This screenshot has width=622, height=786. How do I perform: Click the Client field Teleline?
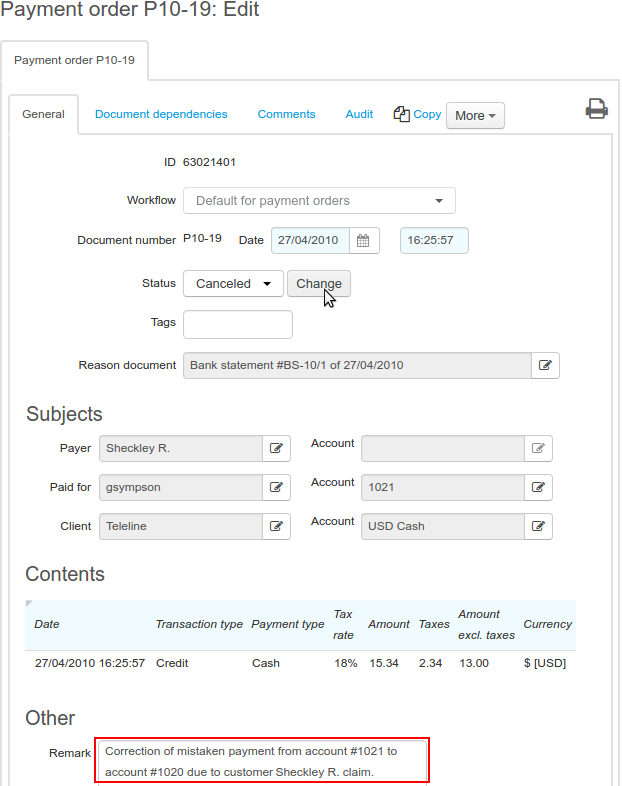pyautogui.click(x=181, y=526)
